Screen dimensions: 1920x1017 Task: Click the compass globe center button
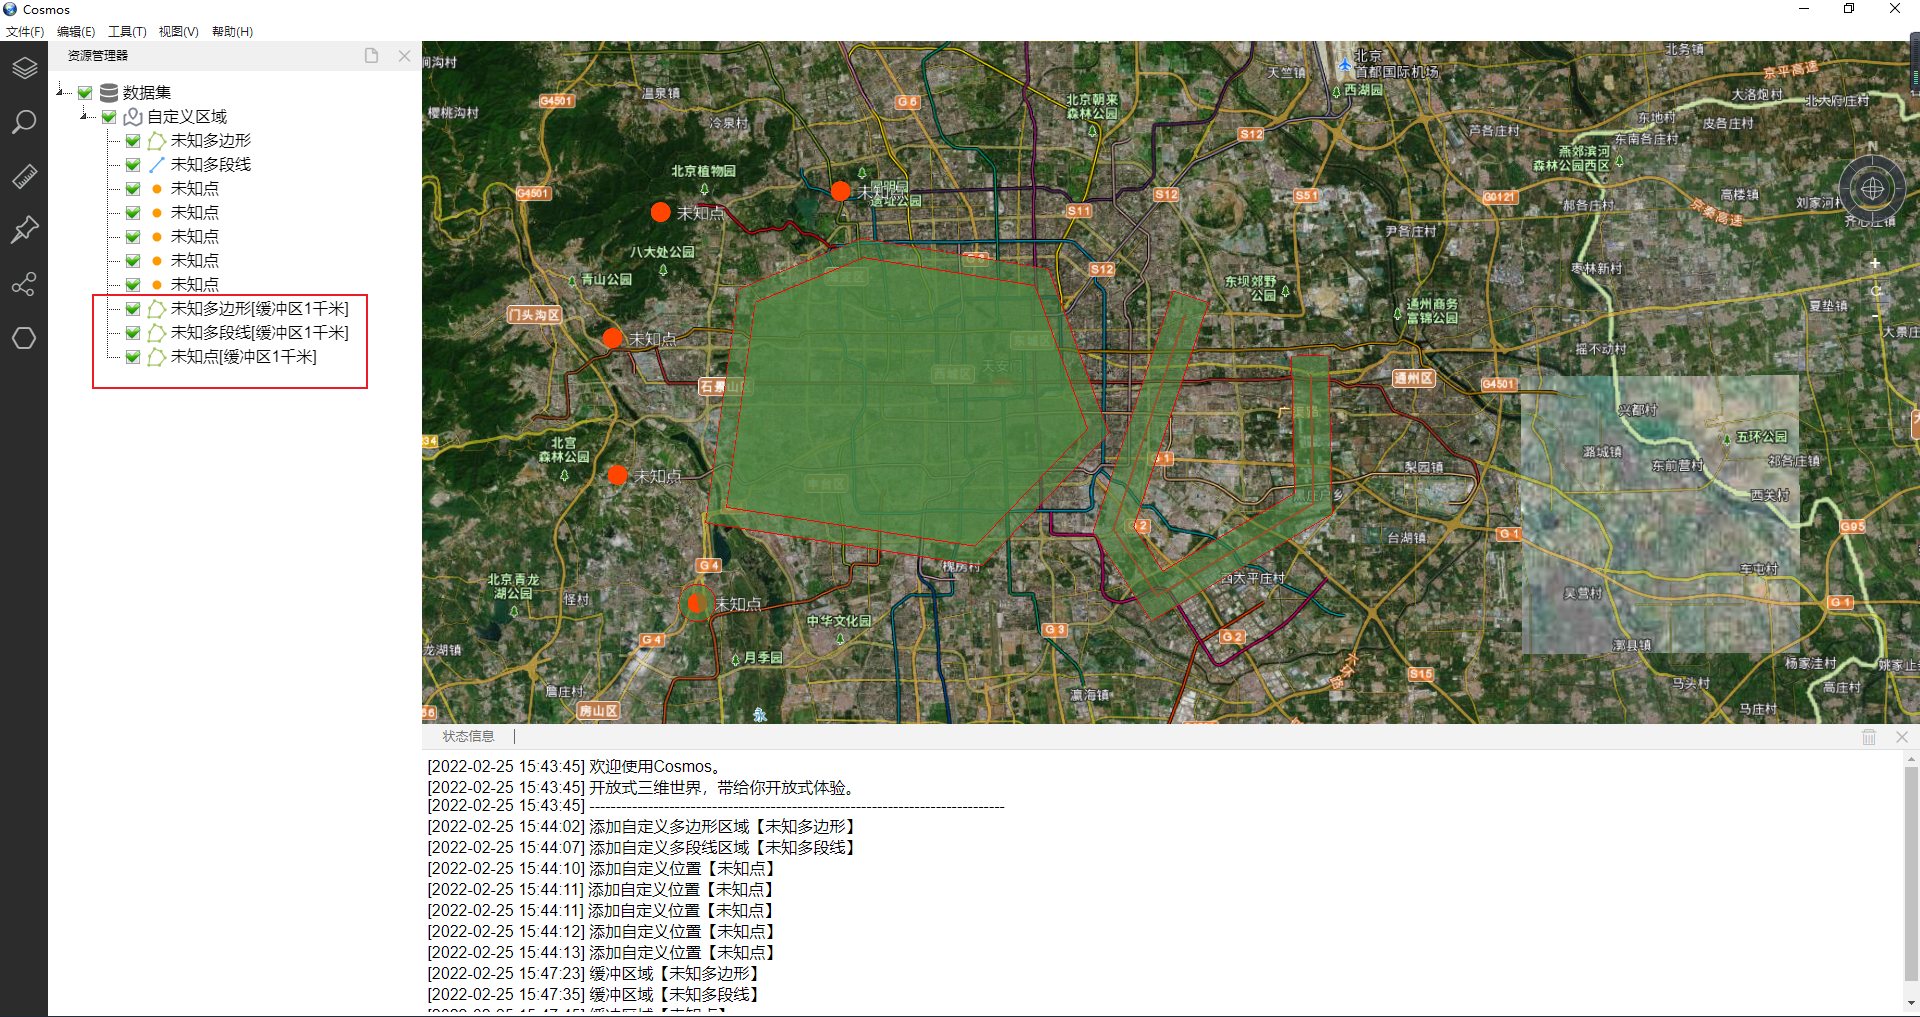tap(1872, 188)
